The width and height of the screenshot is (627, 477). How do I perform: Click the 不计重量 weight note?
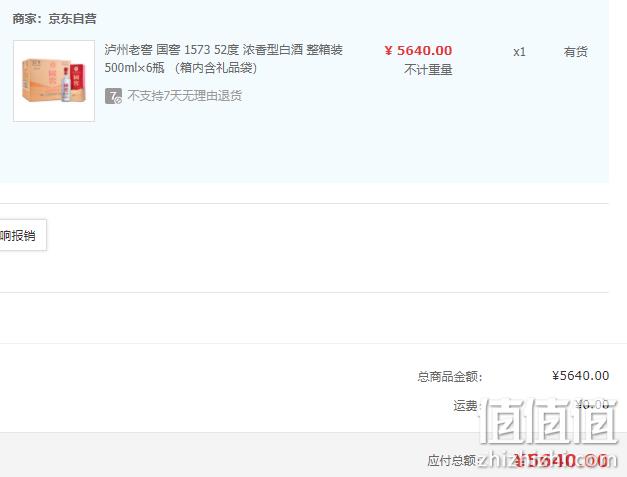428,70
